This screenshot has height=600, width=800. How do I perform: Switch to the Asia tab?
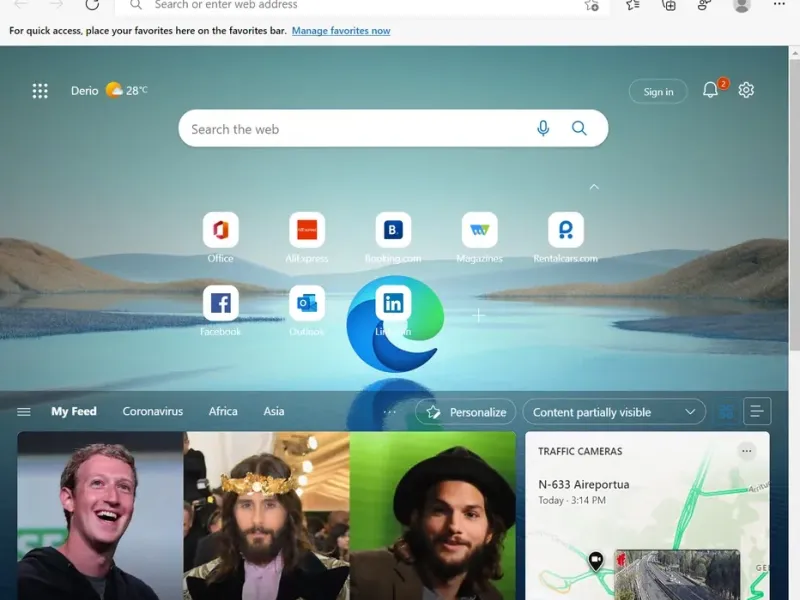pos(274,411)
